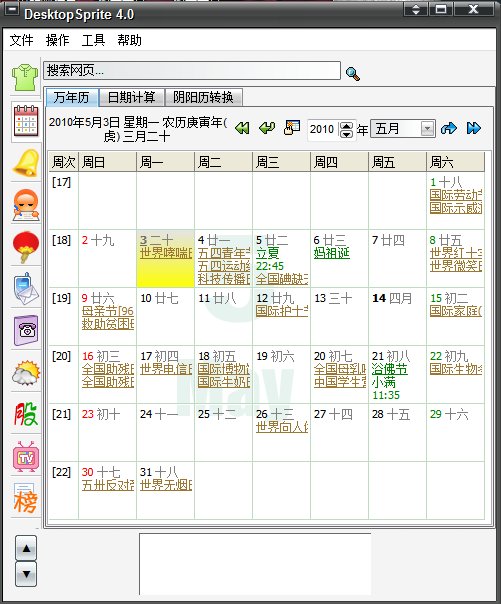
Task: Open the 浴佛节 link on May 21
Action: [389, 369]
